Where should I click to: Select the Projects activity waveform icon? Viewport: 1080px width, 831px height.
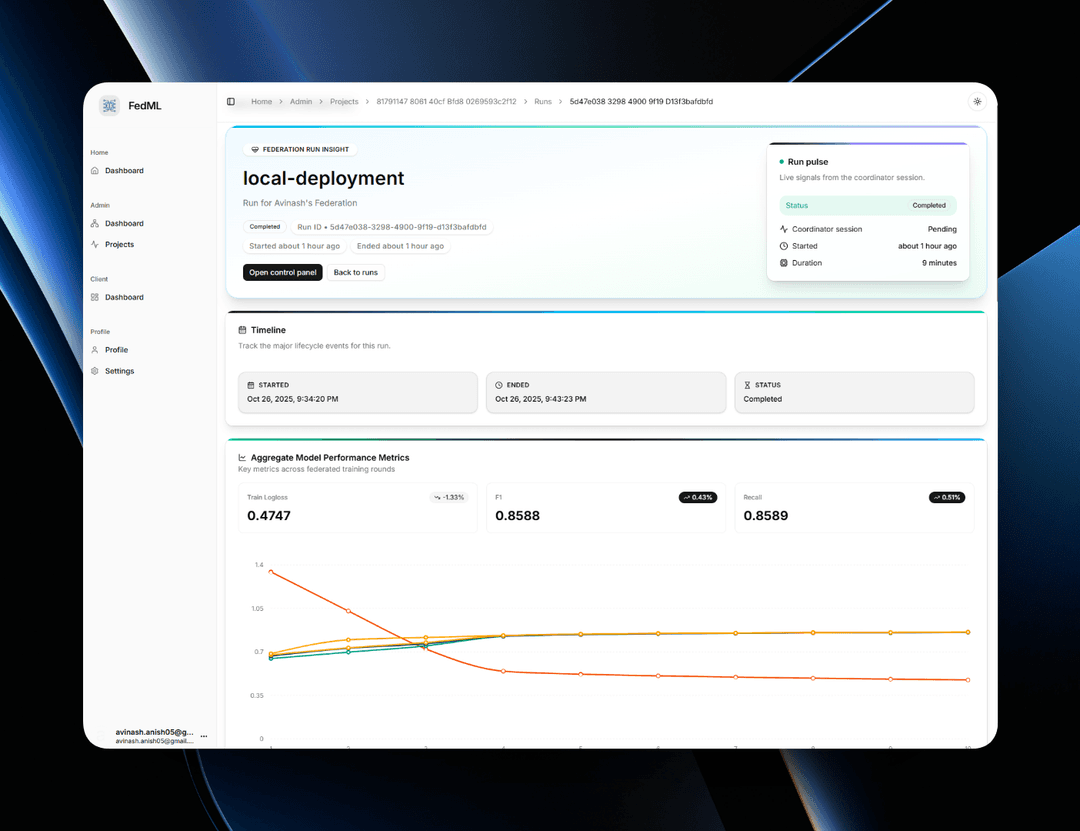click(94, 244)
